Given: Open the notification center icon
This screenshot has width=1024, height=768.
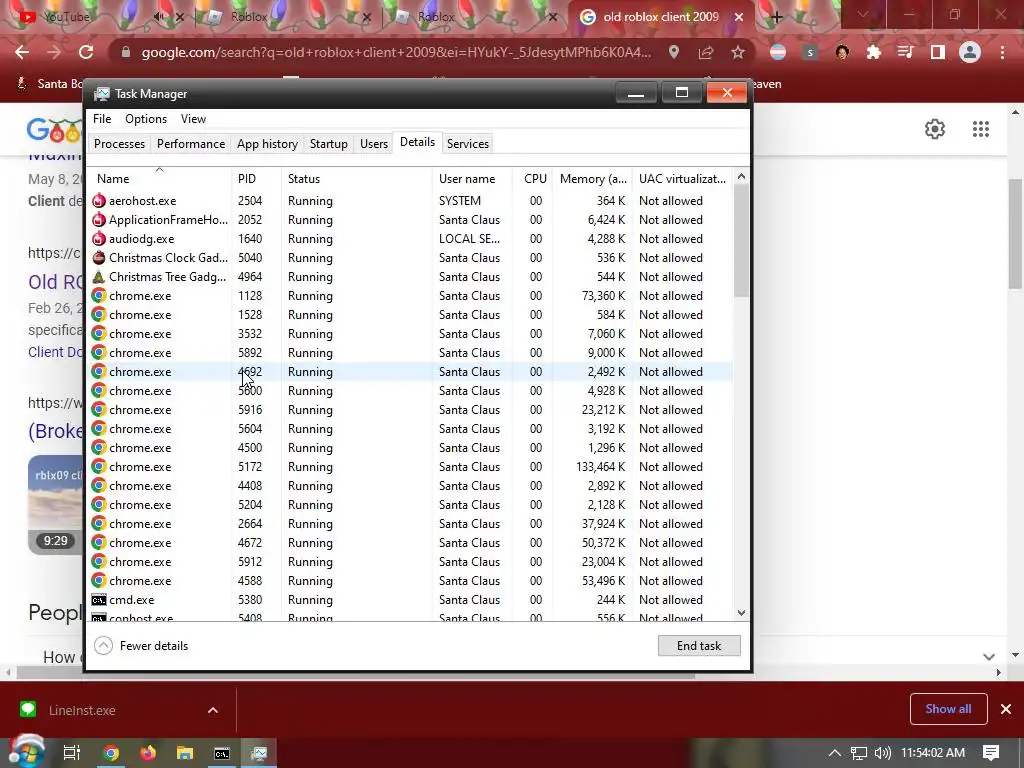Looking at the screenshot, I should [x=991, y=752].
